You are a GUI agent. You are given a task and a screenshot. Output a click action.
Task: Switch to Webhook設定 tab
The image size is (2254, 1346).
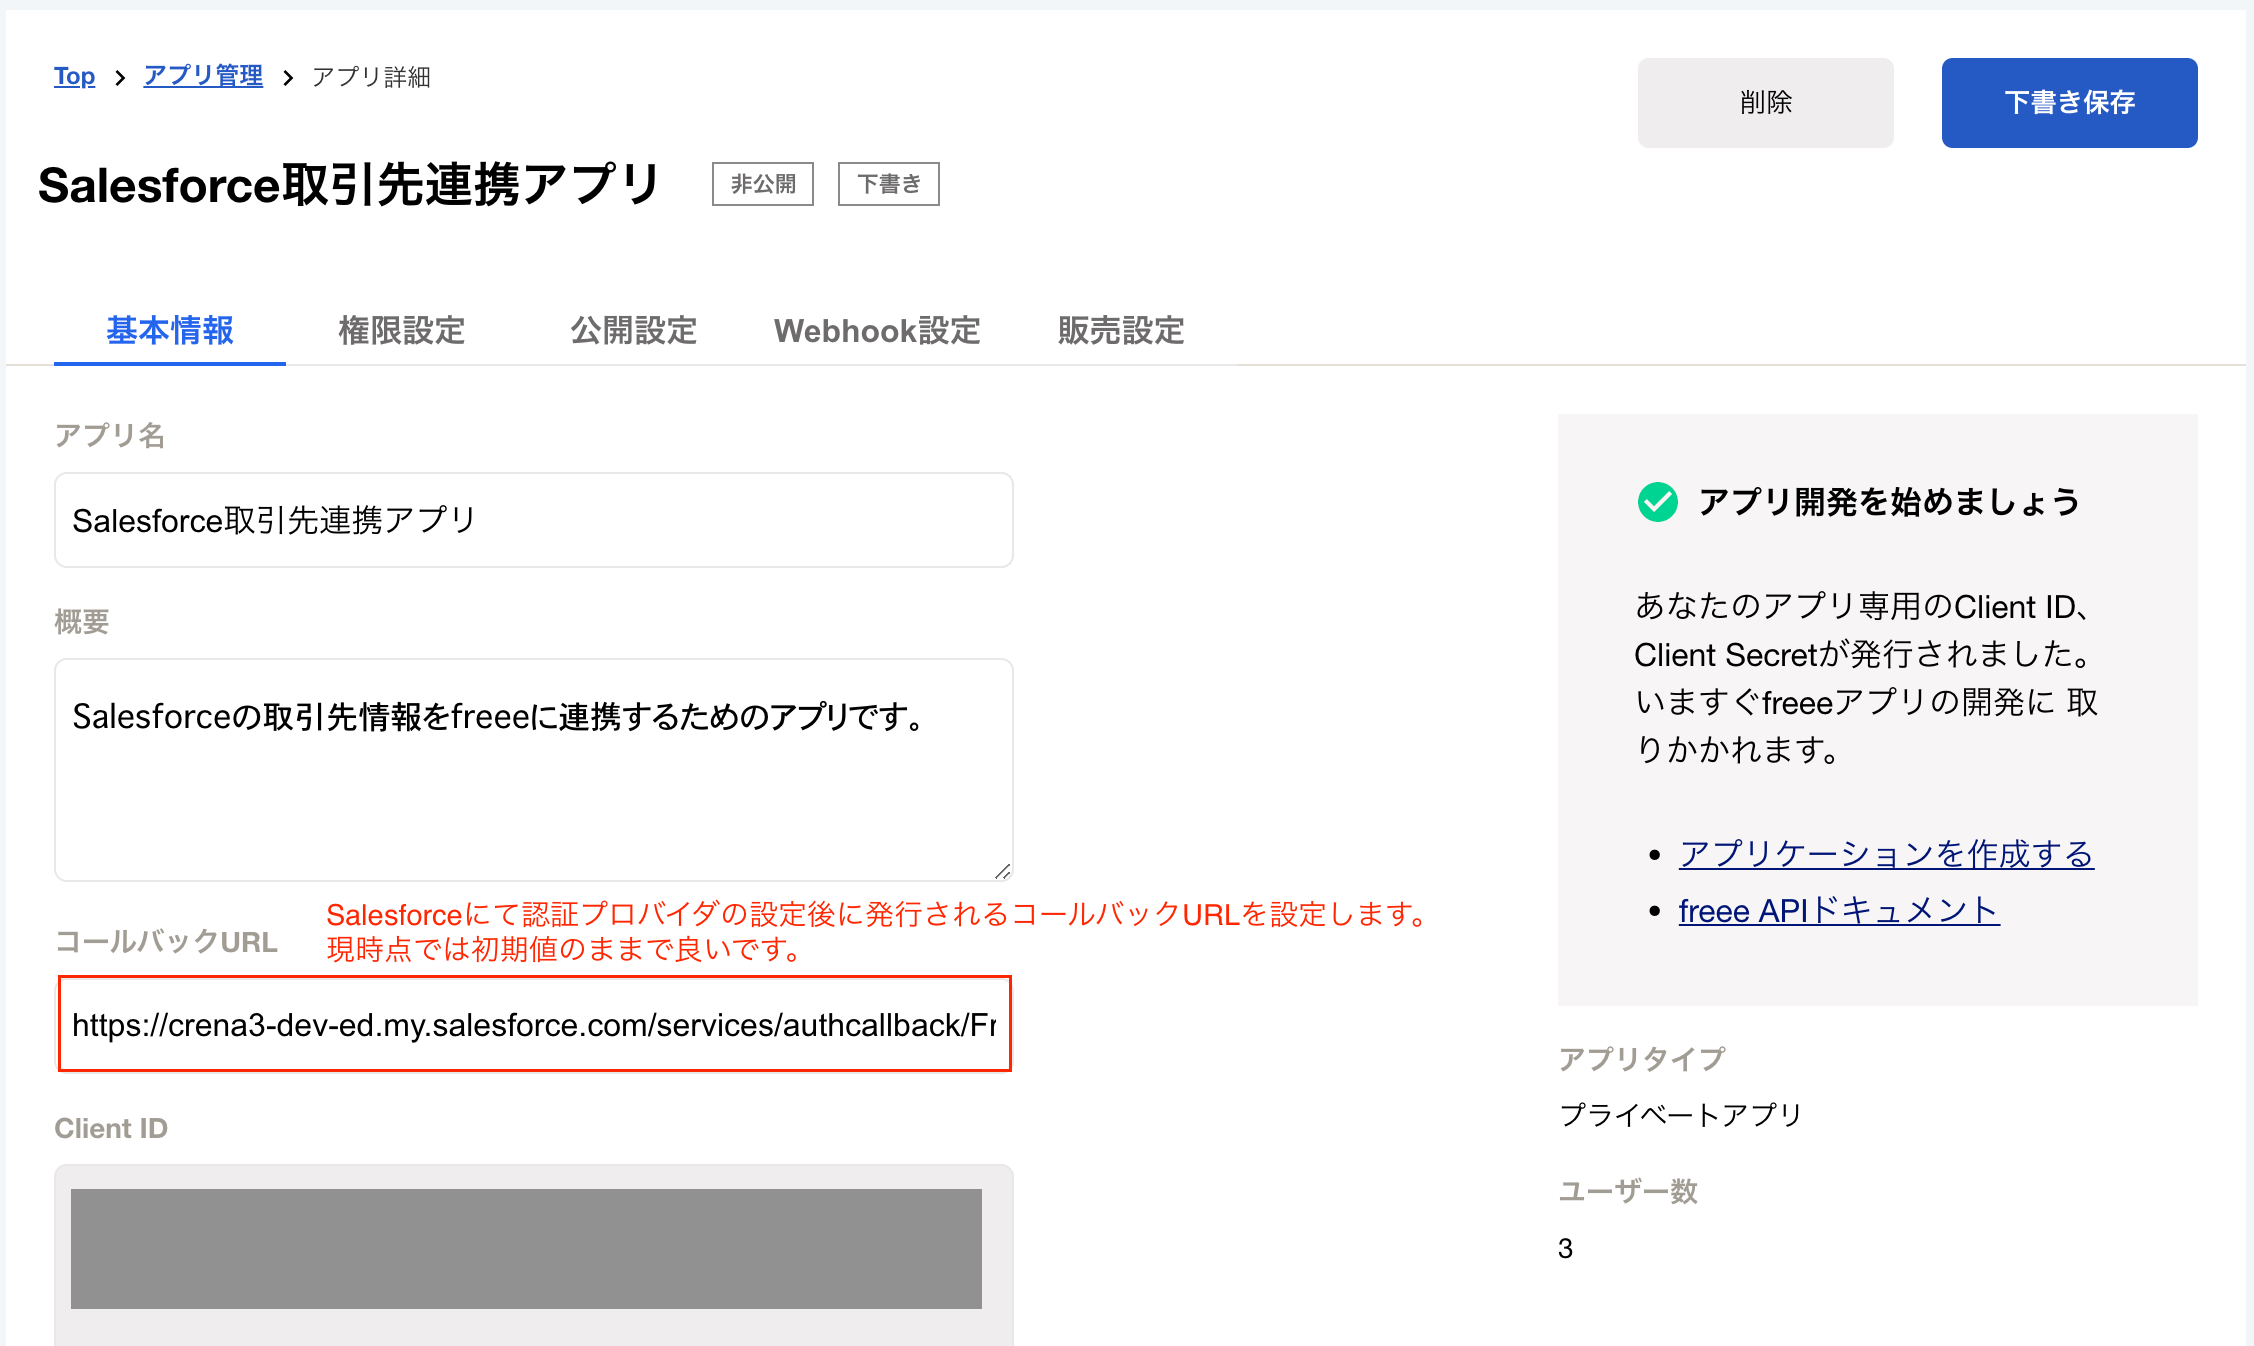tap(877, 330)
